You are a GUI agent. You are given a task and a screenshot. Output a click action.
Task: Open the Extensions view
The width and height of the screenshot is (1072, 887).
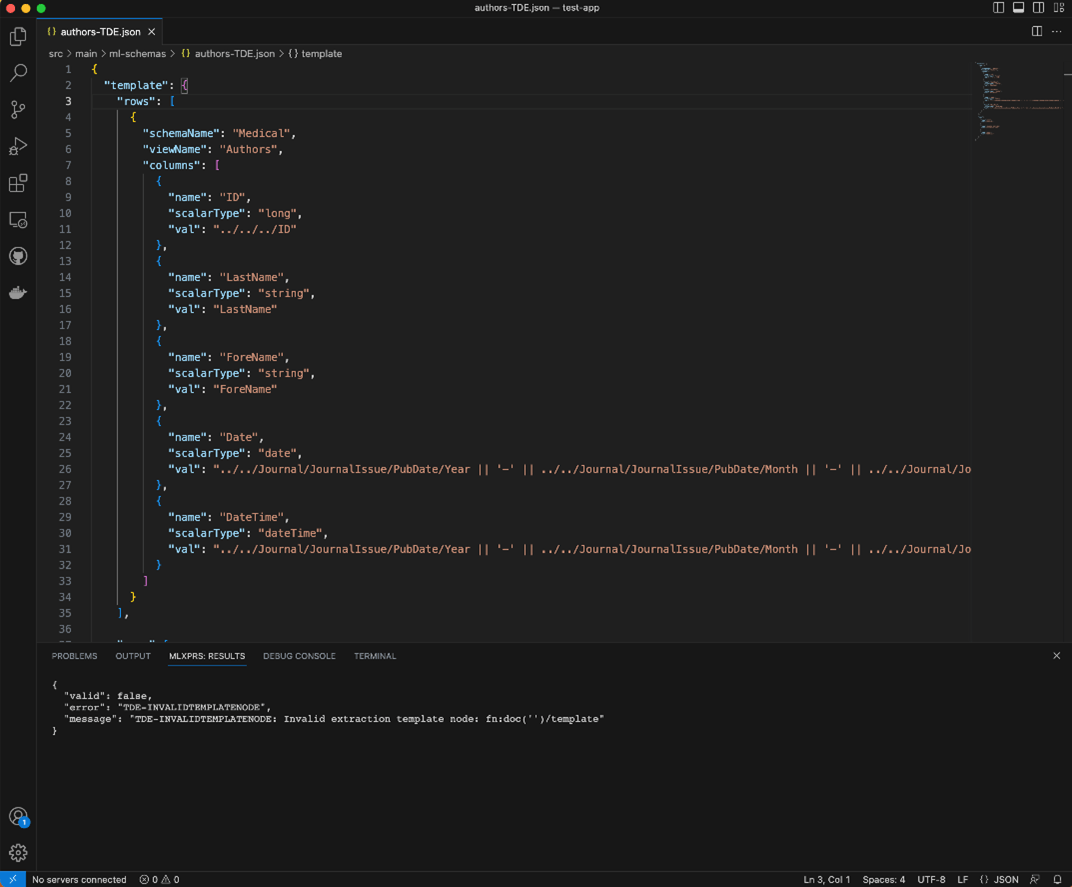(18, 184)
